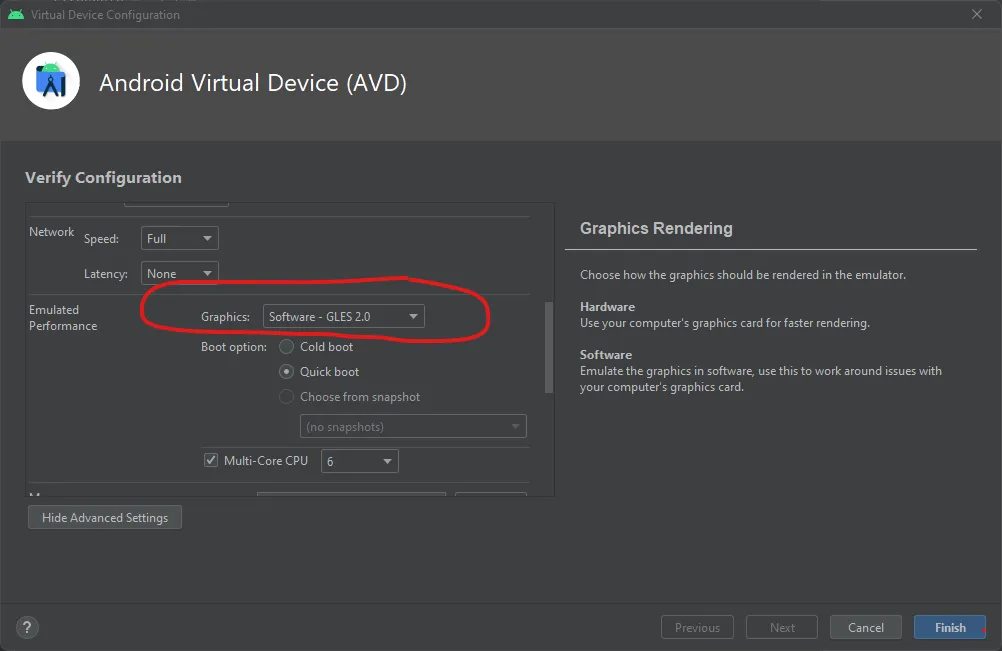Open the help question mark button
Viewport: 1002px width, 651px height.
(x=27, y=627)
